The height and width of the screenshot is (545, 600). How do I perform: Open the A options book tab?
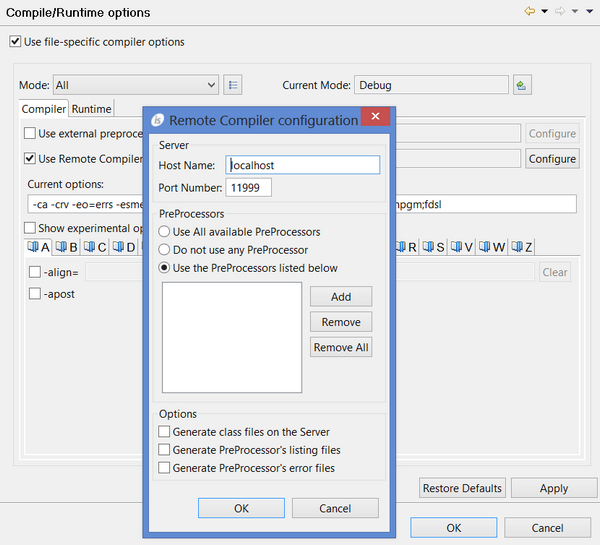pyautogui.click(x=39, y=247)
